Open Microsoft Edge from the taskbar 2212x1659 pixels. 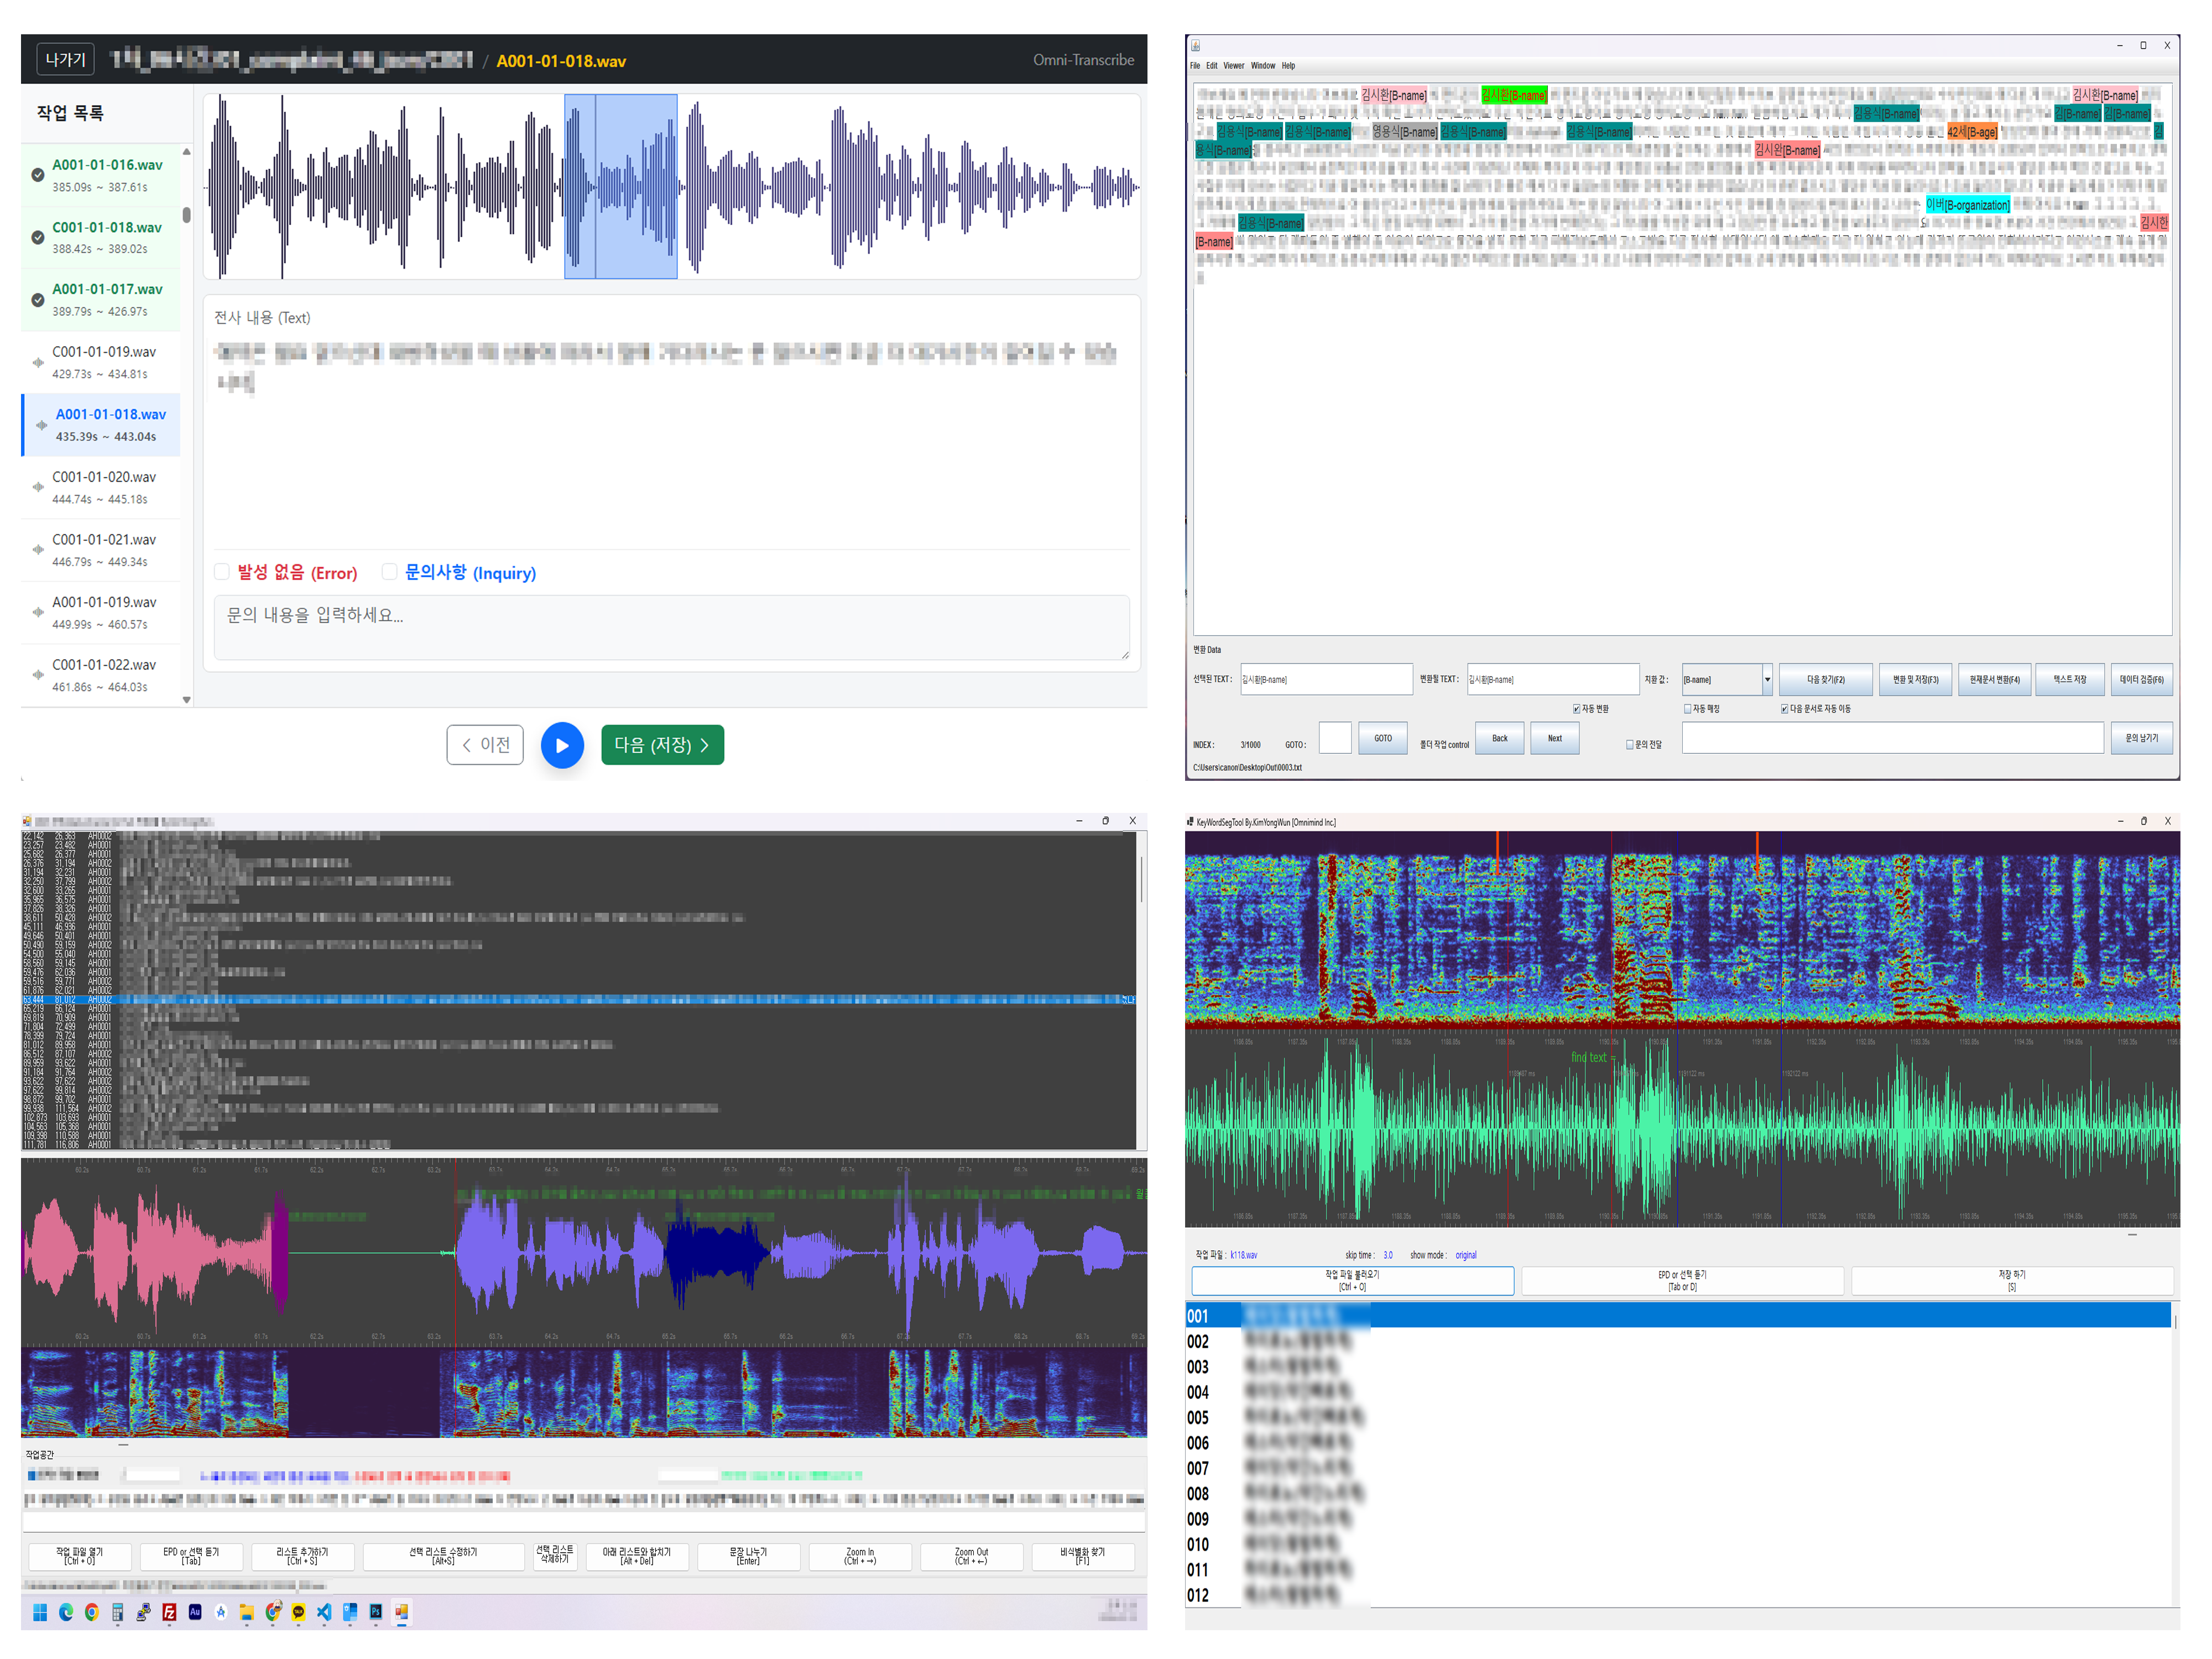tap(66, 1611)
